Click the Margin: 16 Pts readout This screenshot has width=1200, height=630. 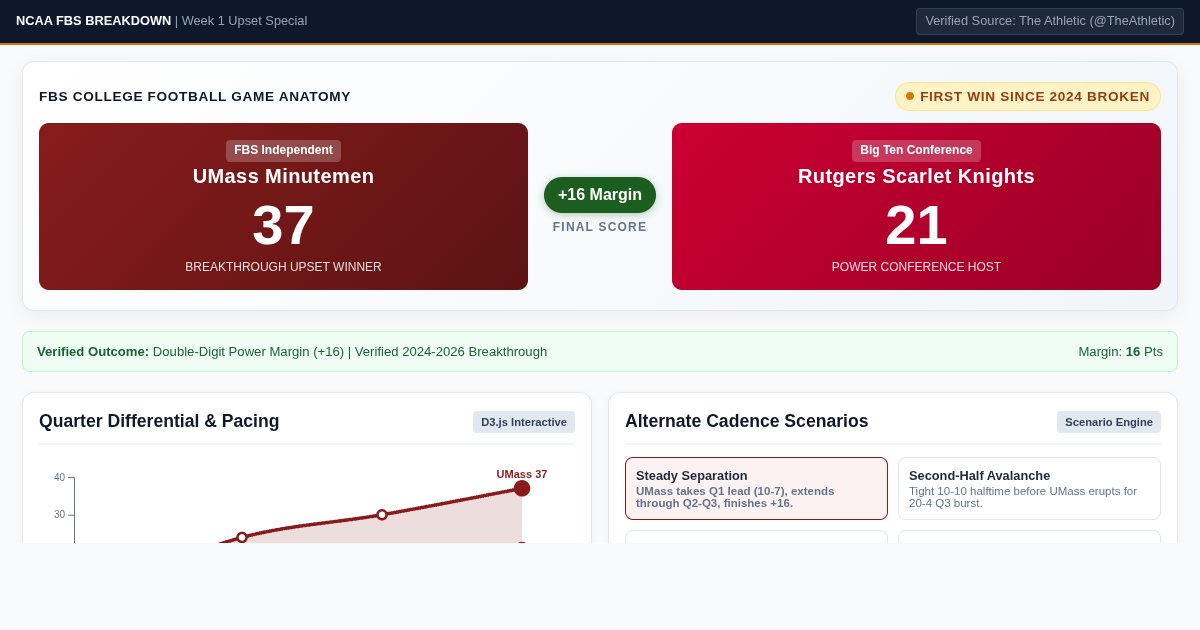[x=1120, y=352]
